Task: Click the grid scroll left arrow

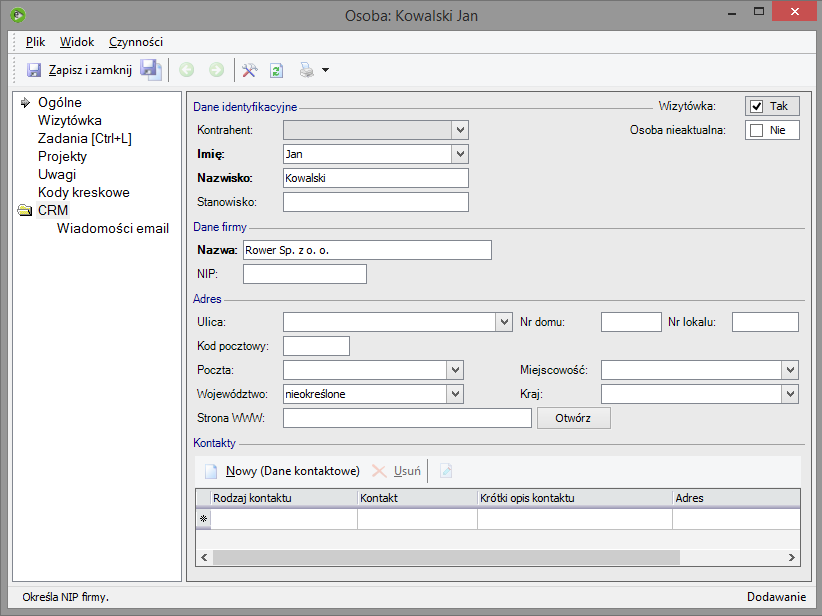Action: 204,557
